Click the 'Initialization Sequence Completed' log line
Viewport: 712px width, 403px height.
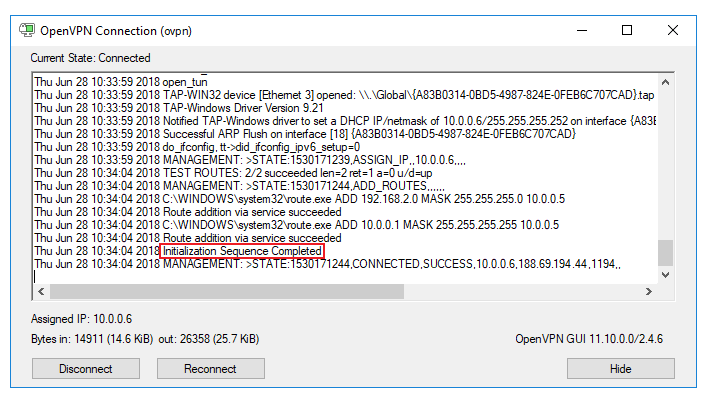241,251
